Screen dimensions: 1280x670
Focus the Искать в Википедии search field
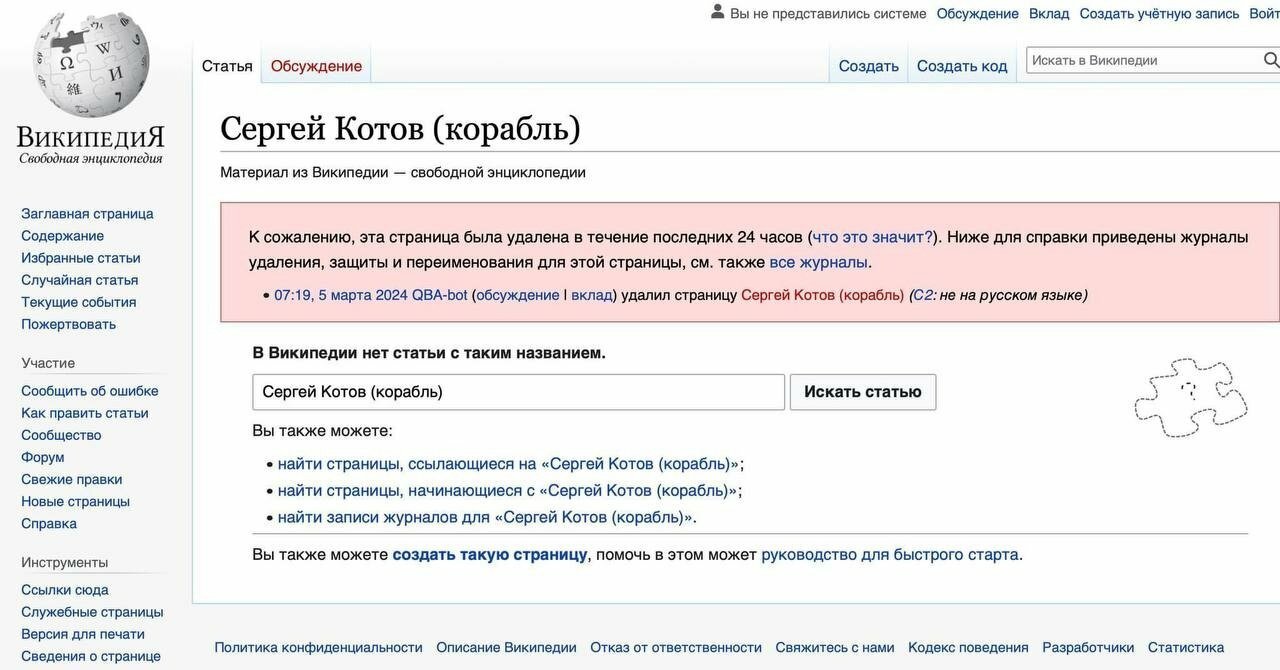pos(1144,60)
